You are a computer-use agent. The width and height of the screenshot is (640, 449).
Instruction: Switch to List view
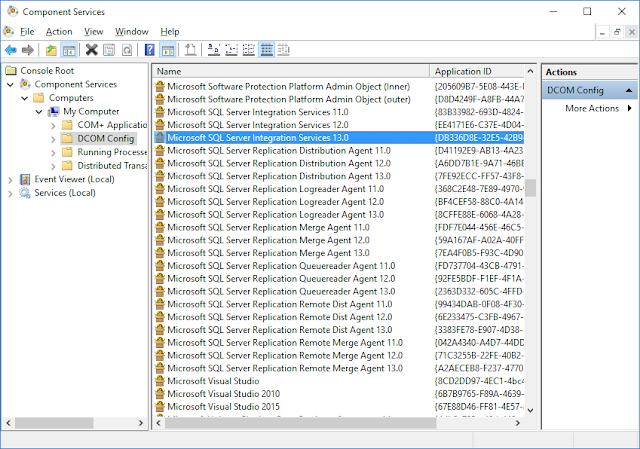point(249,50)
